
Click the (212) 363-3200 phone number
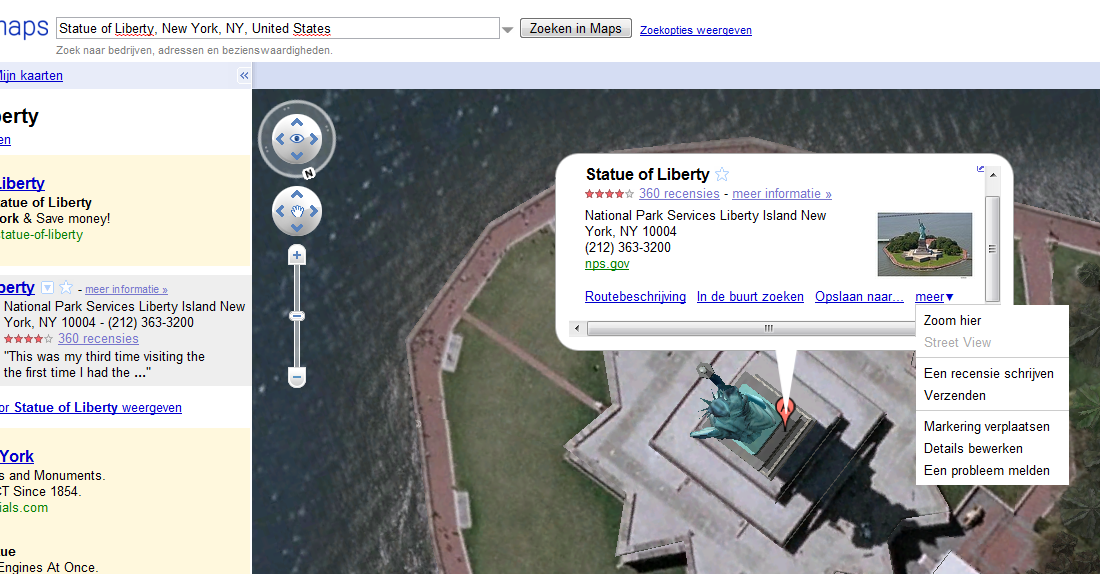pos(628,248)
